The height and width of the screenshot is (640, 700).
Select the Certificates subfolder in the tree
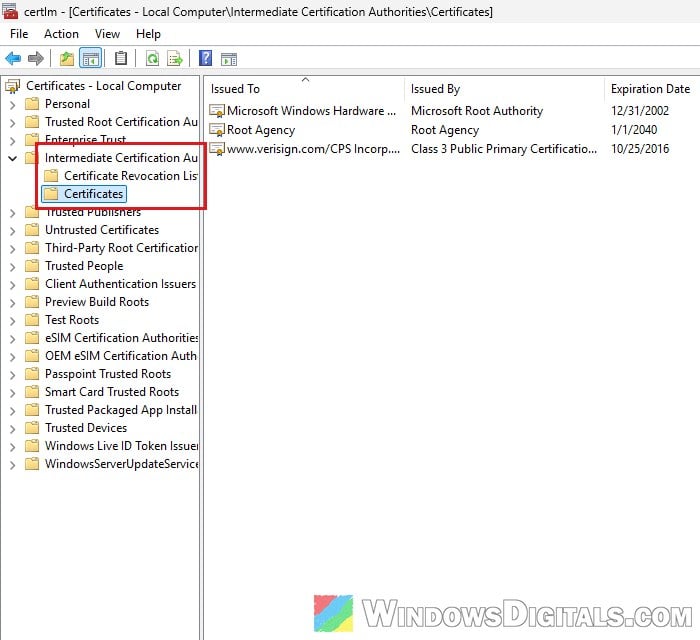click(x=93, y=194)
